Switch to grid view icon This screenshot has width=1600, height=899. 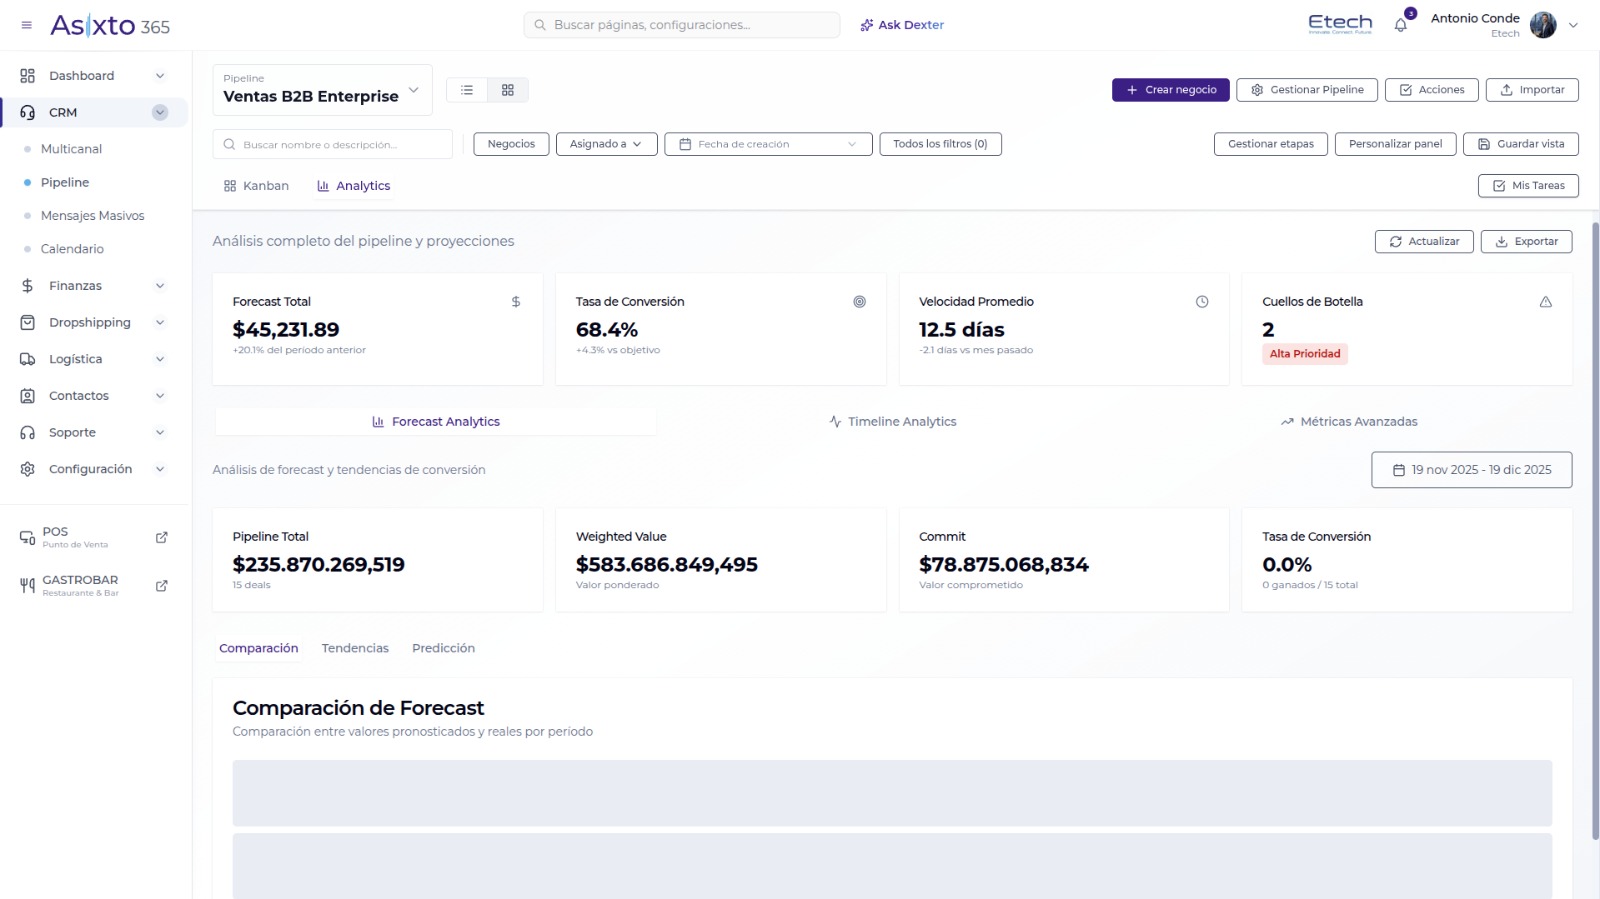[508, 90]
